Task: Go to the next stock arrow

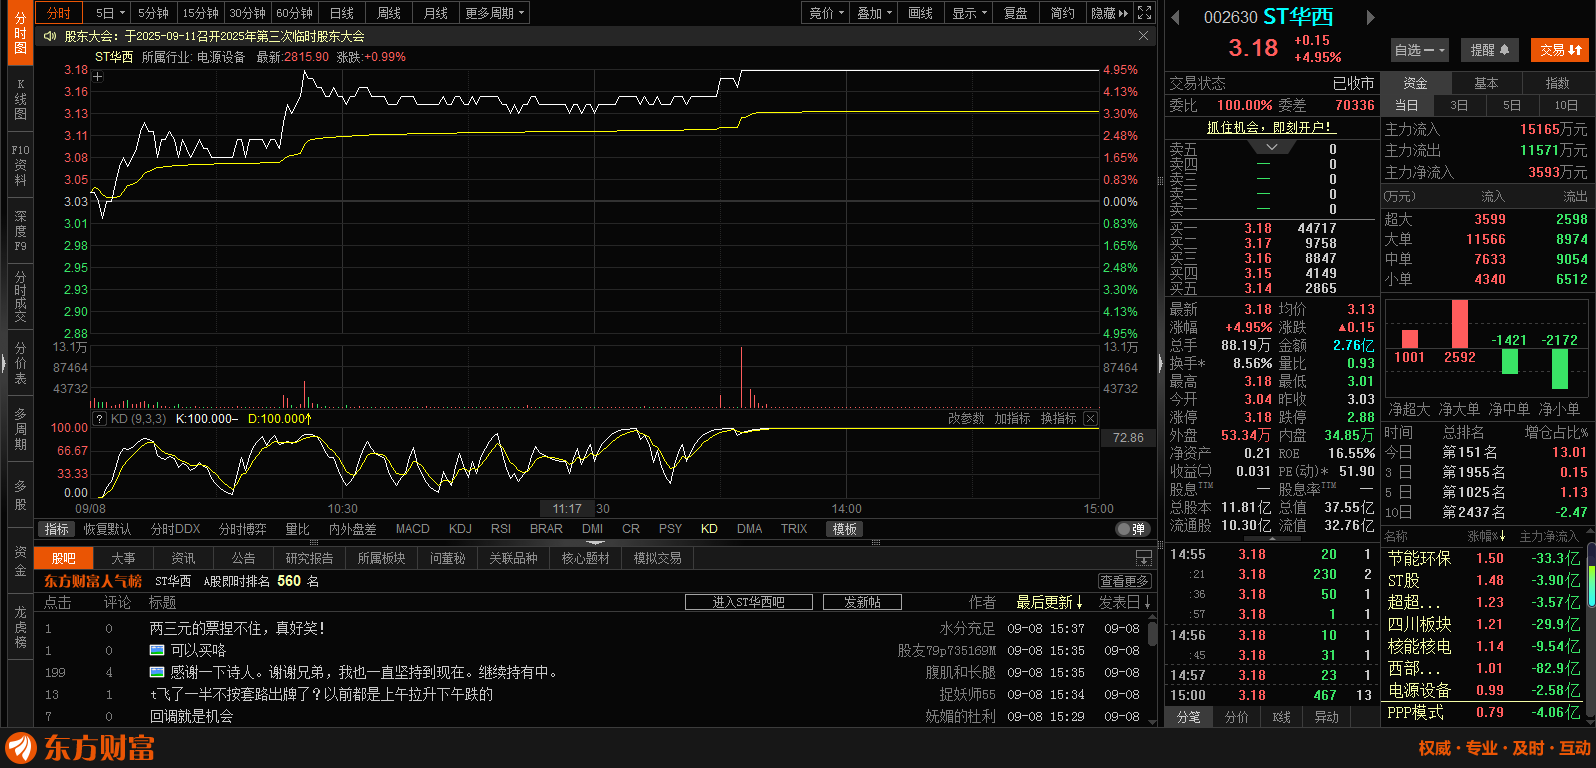Action: pos(1371,17)
